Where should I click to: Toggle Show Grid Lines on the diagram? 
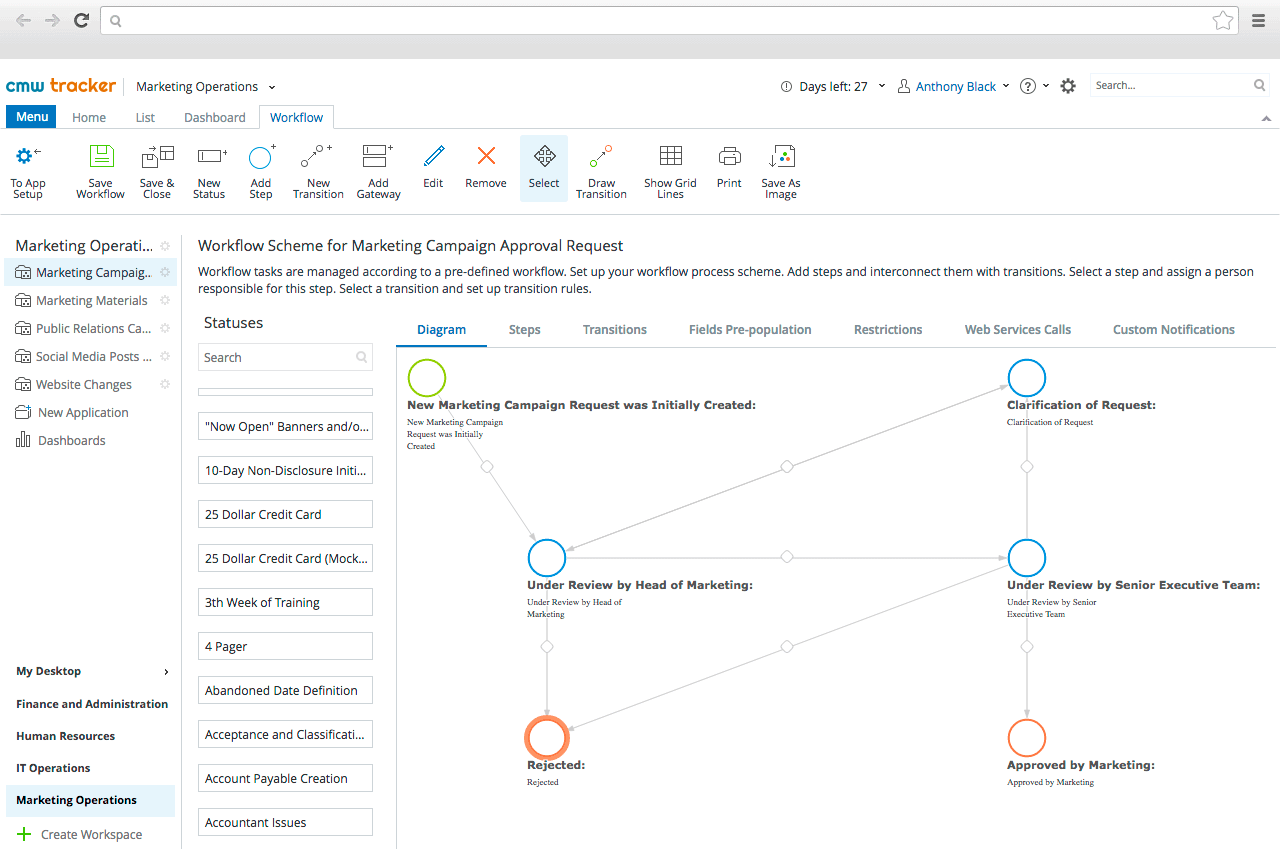tap(669, 168)
